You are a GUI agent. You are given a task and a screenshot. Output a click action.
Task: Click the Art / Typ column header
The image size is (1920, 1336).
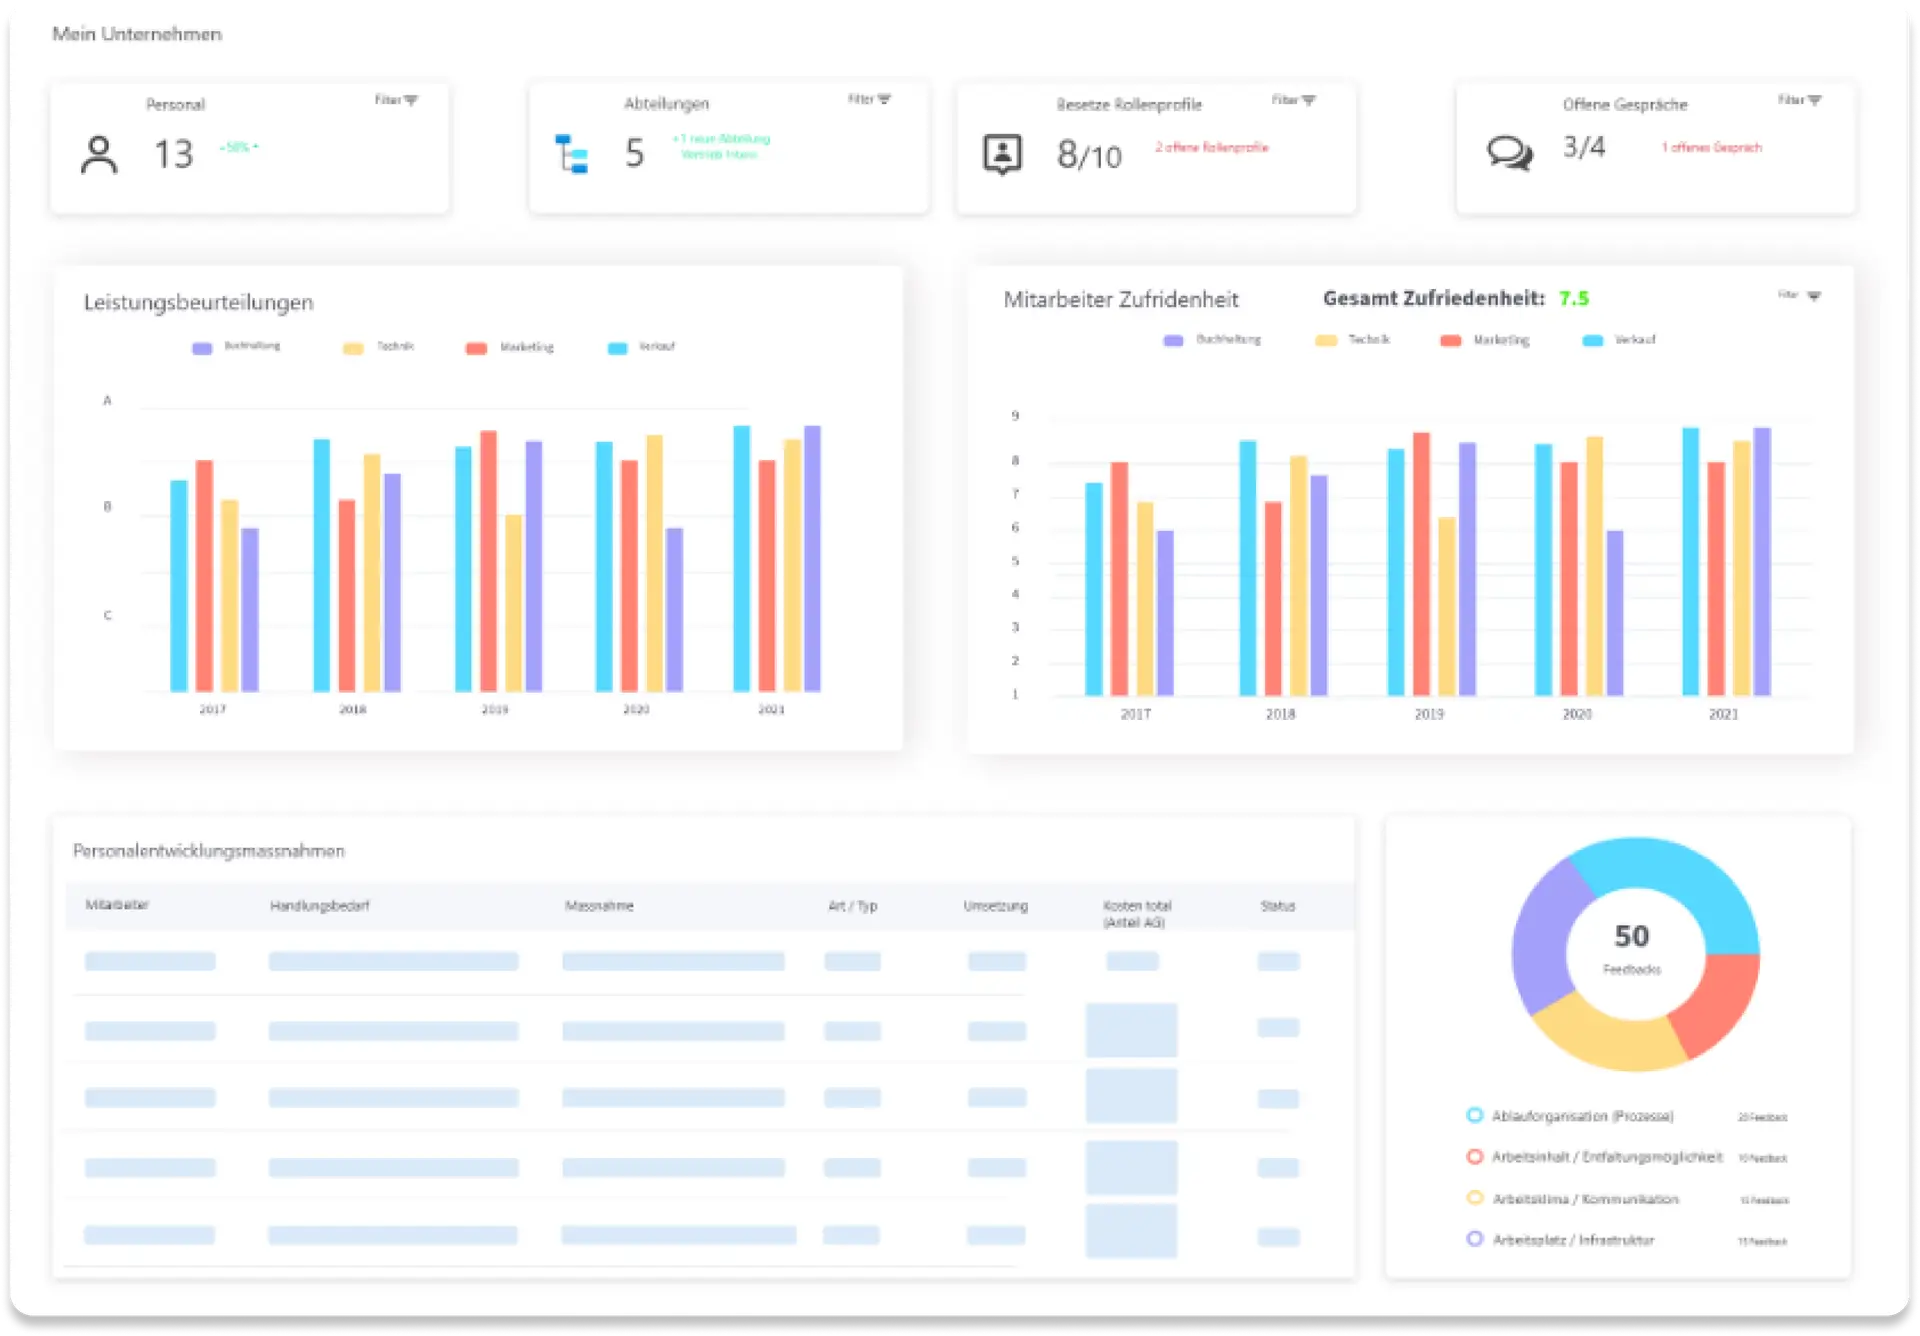852,906
